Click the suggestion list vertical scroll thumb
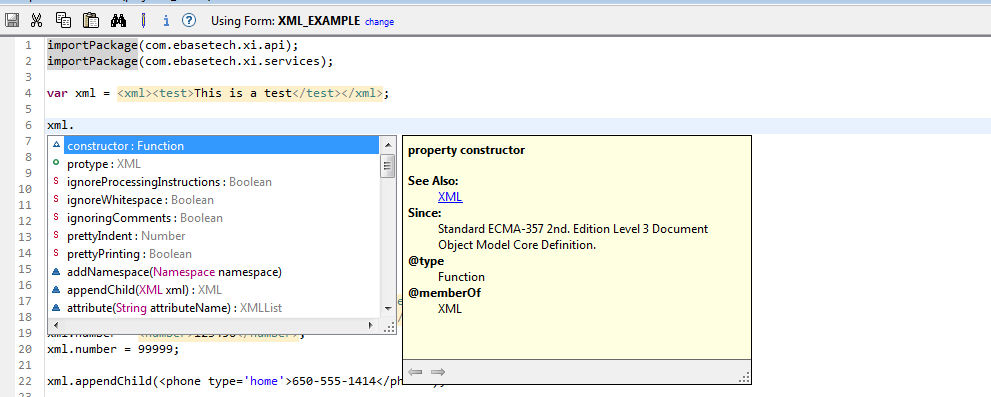Image resolution: width=991 pixels, height=397 pixels. point(388,166)
